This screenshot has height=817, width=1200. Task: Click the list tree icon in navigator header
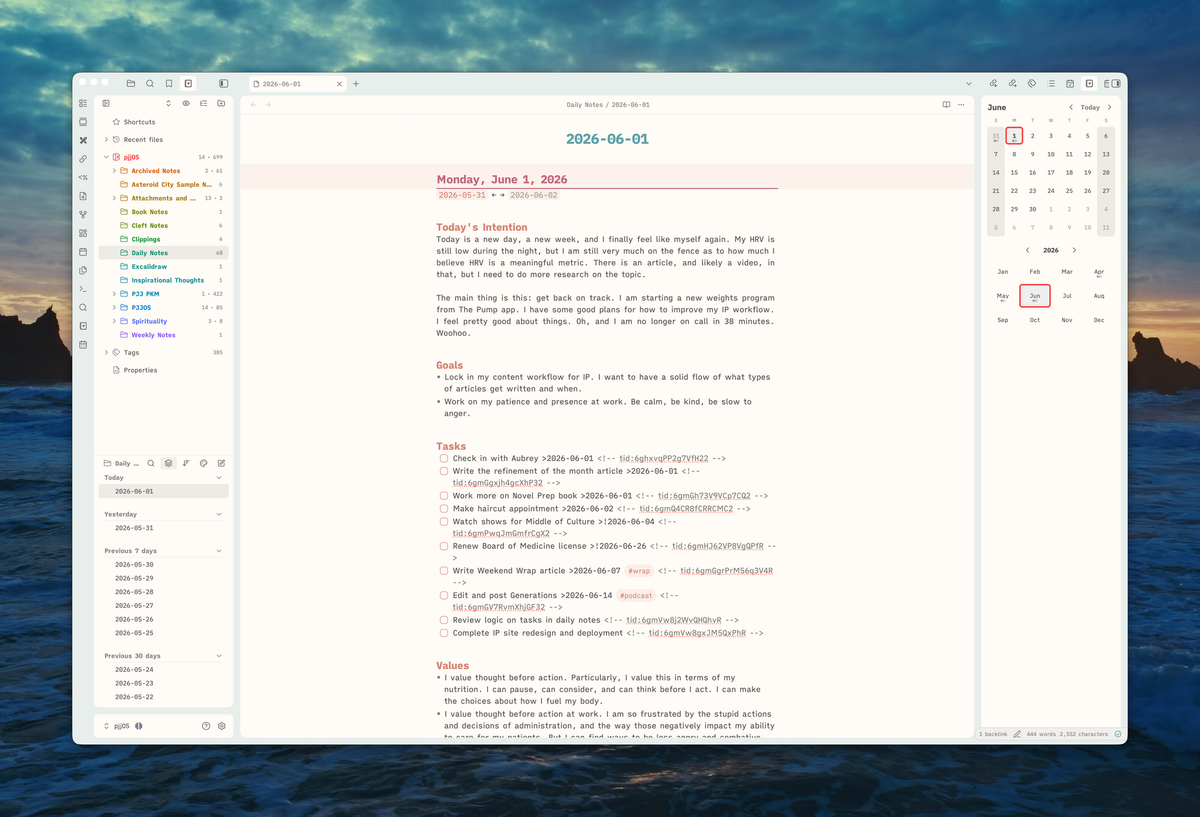[203, 103]
